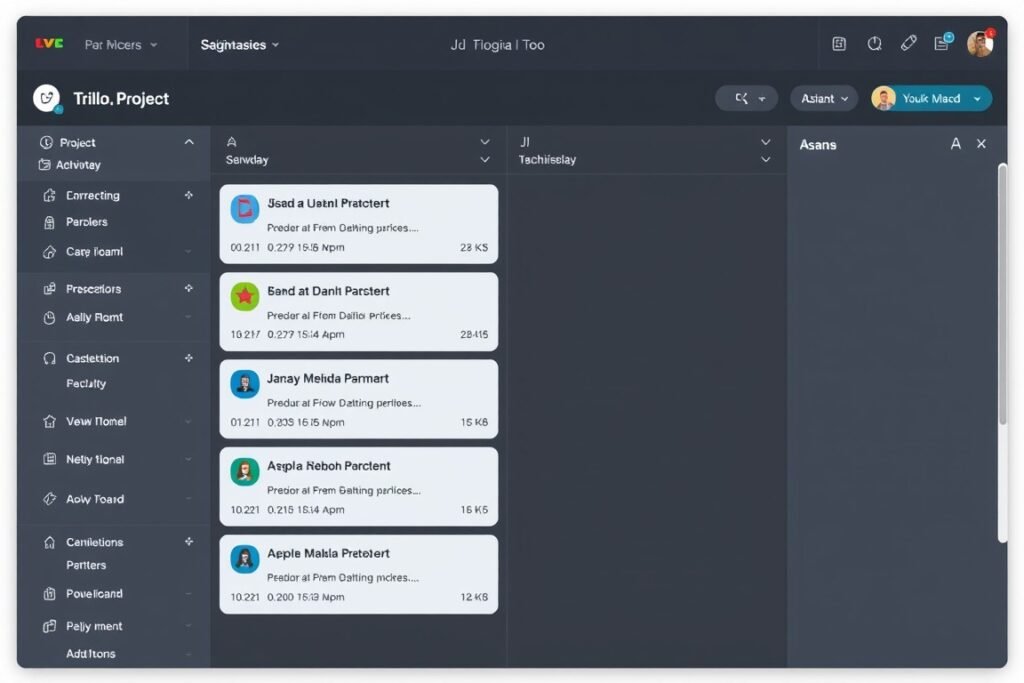Click the Trillo. Project board title
This screenshot has height=683, width=1024.
click(x=121, y=99)
